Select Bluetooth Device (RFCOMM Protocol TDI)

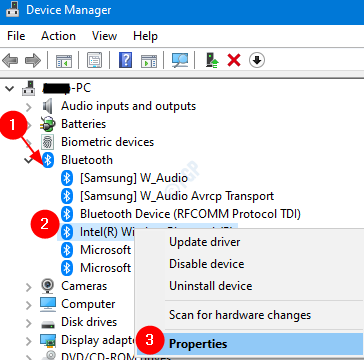190,214
